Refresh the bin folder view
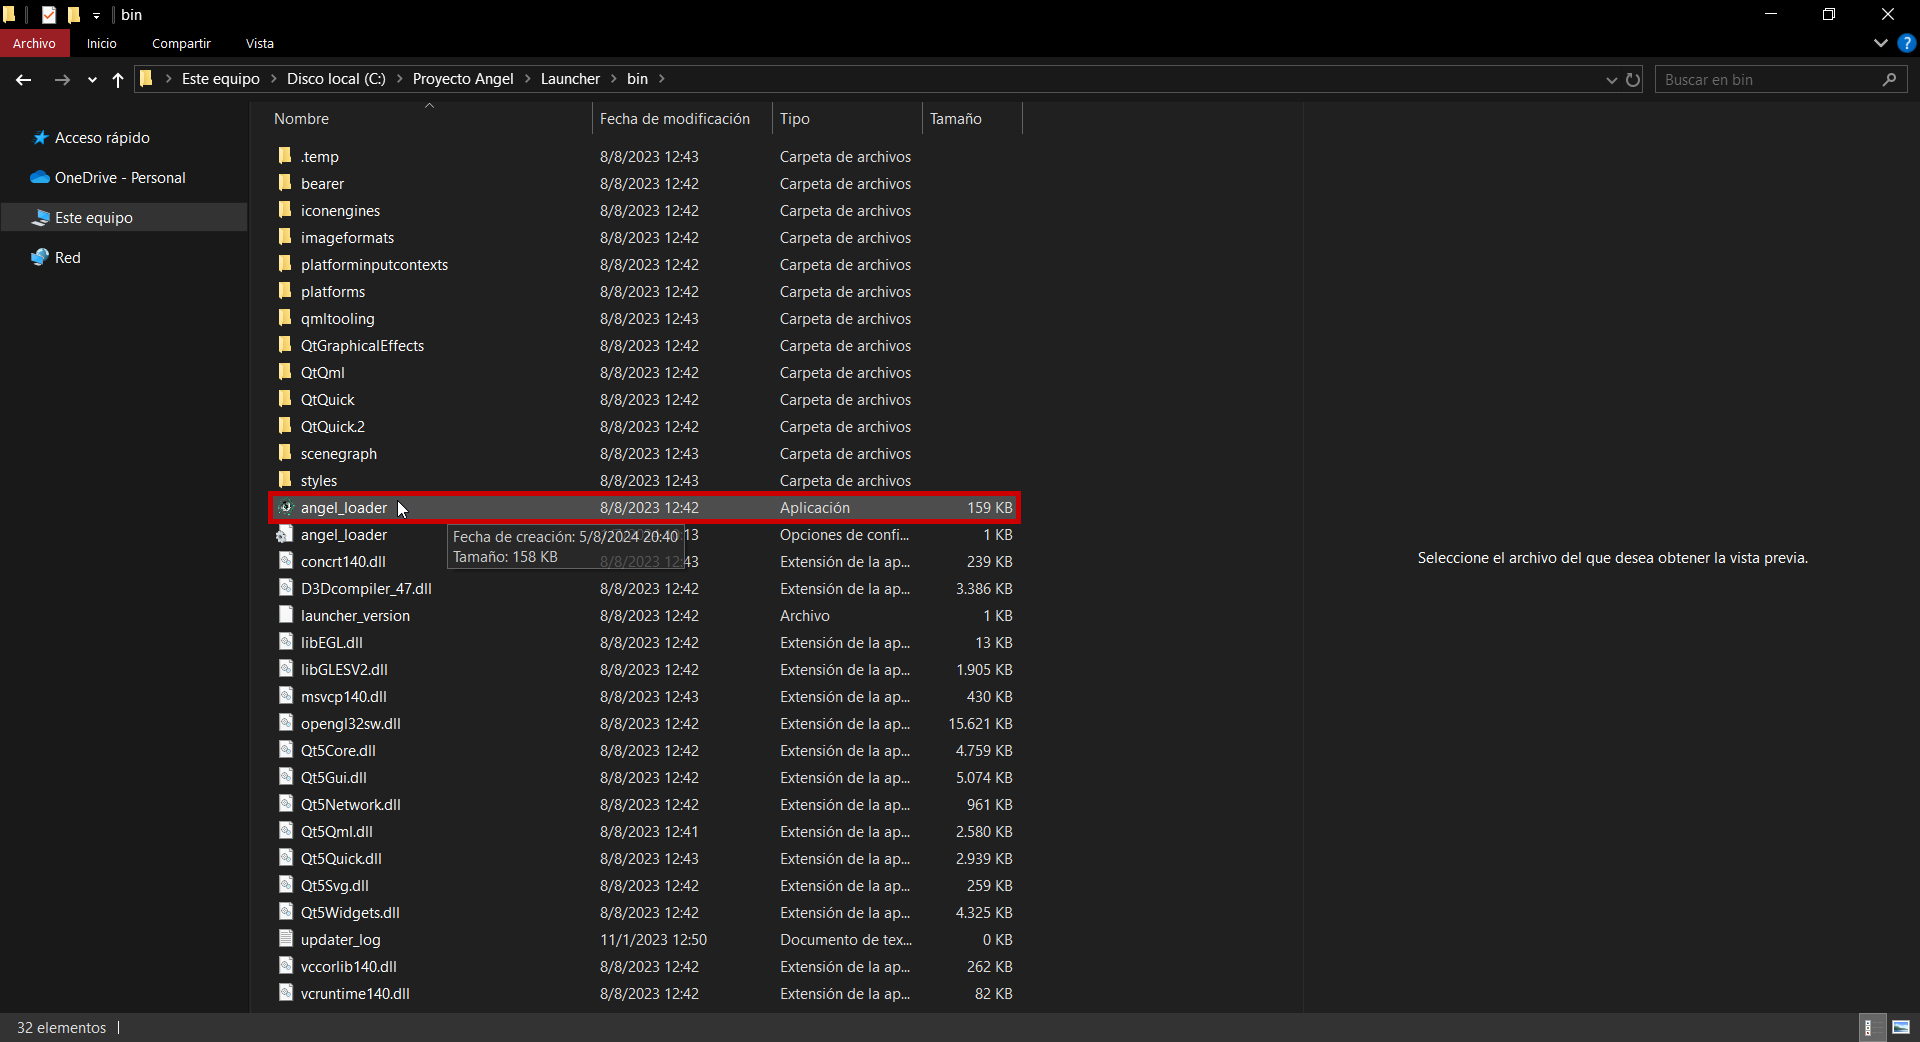1920x1042 pixels. click(1633, 80)
